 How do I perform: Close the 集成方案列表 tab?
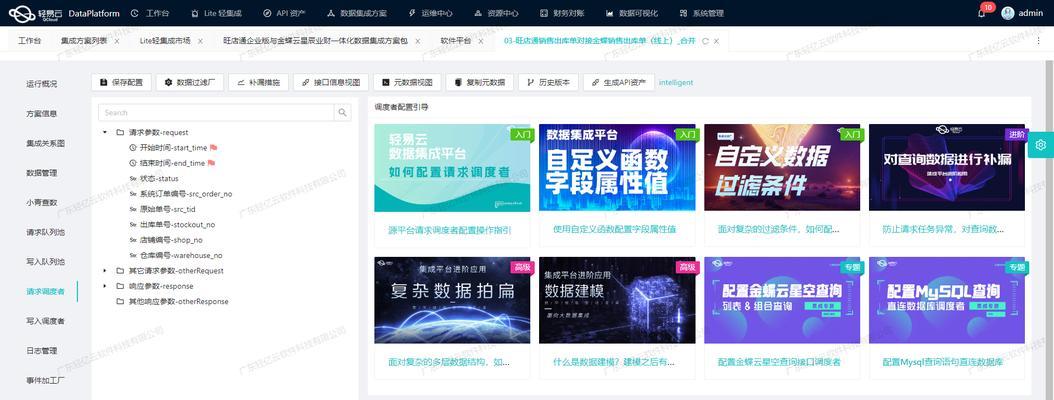click(x=117, y=41)
